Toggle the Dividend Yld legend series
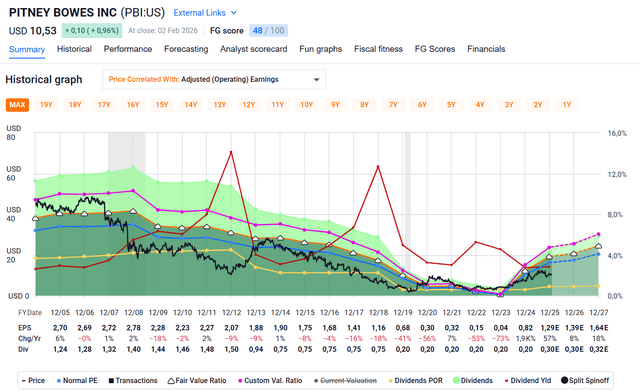The height and width of the screenshot is (392, 640). pyautogui.click(x=528, y=381)
